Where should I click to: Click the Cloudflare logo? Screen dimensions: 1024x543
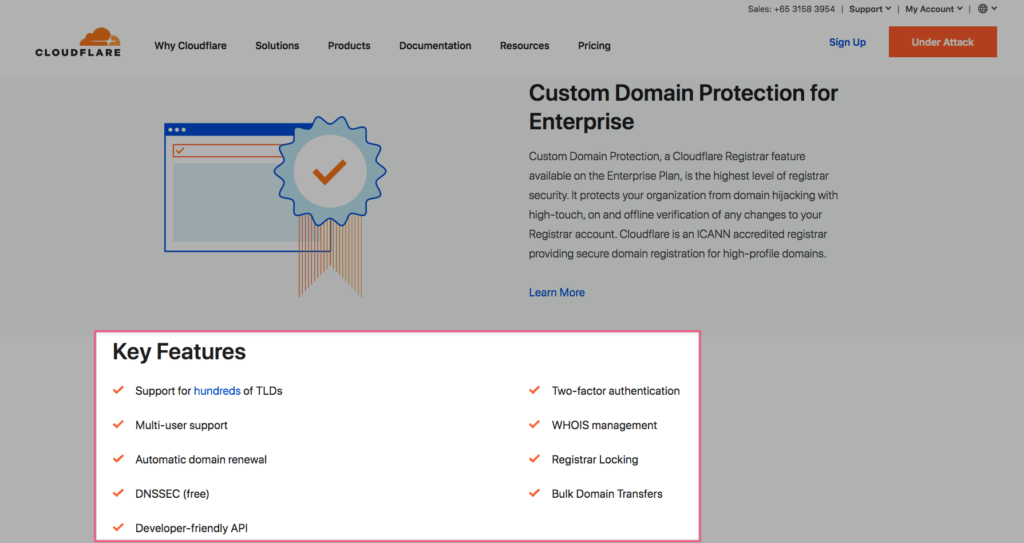pyautogui.click(x=78, y=42)
